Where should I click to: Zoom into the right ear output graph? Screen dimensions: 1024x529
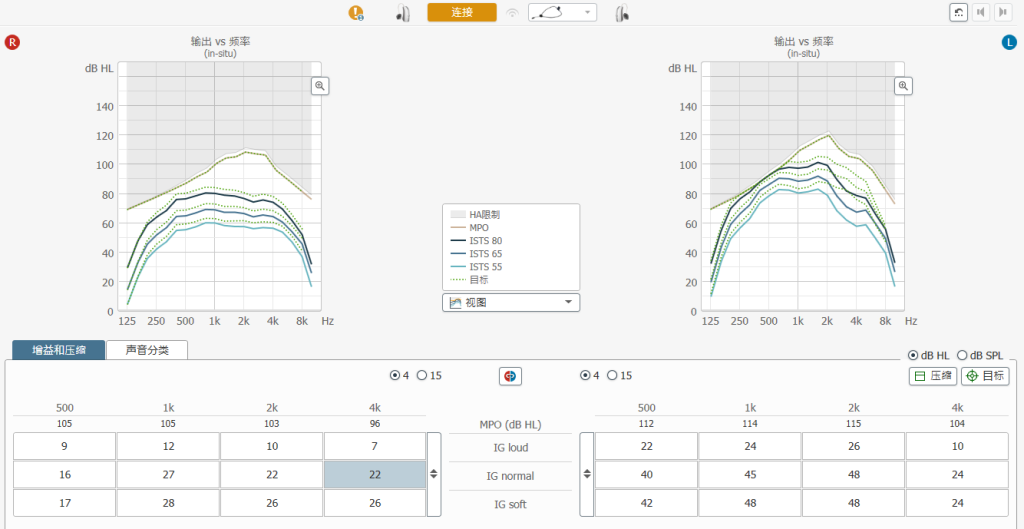[x=320, y=86]
